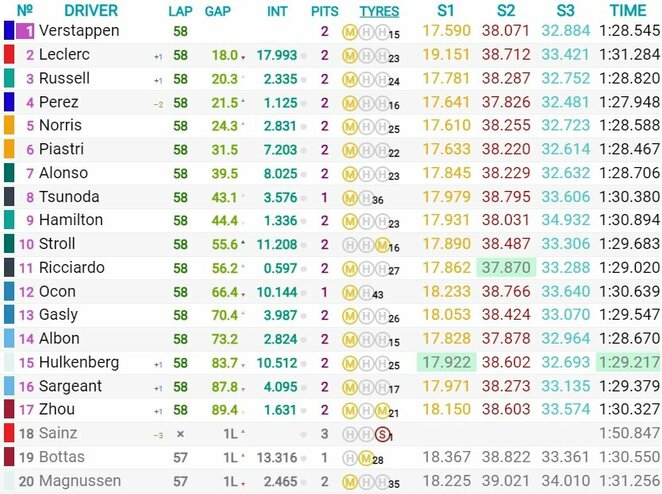This screenshot has height=494, width=662.
Task: Click Tsunoda's yellow medium tyre icon
Action: pyautogui.click(x=350, y=197)
